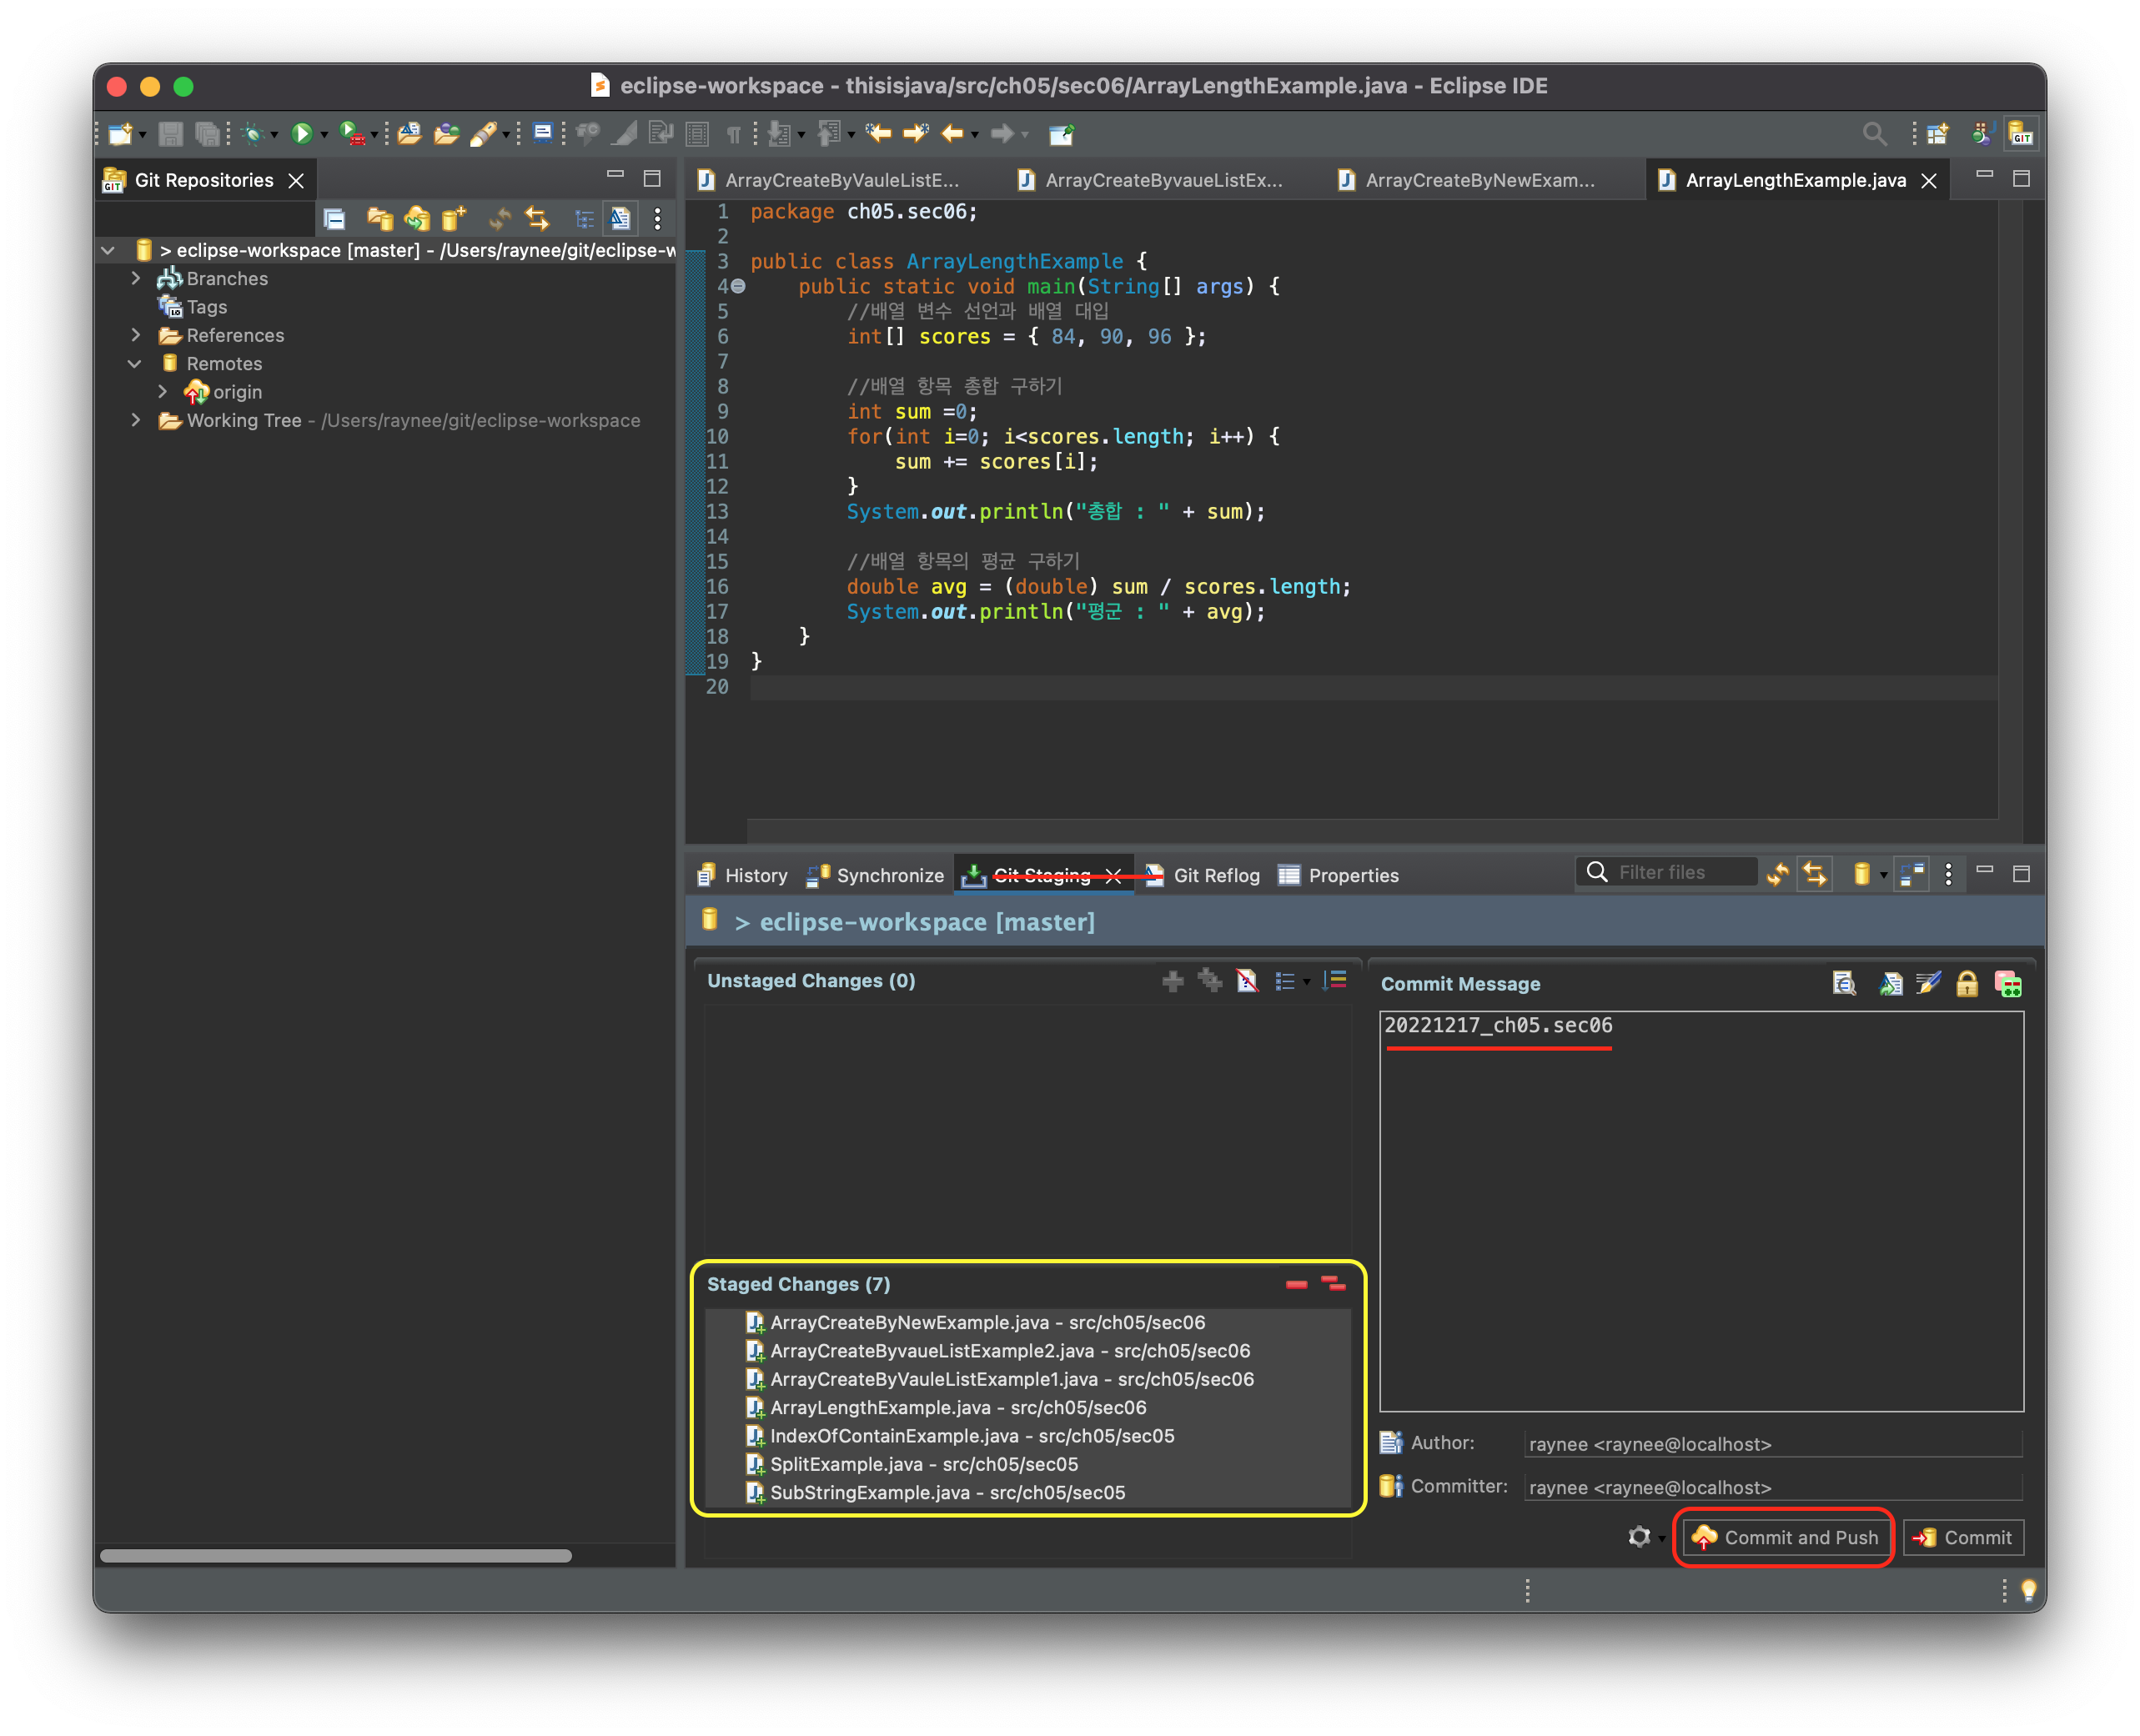Click the Clone a Git Repository icon

417,218
